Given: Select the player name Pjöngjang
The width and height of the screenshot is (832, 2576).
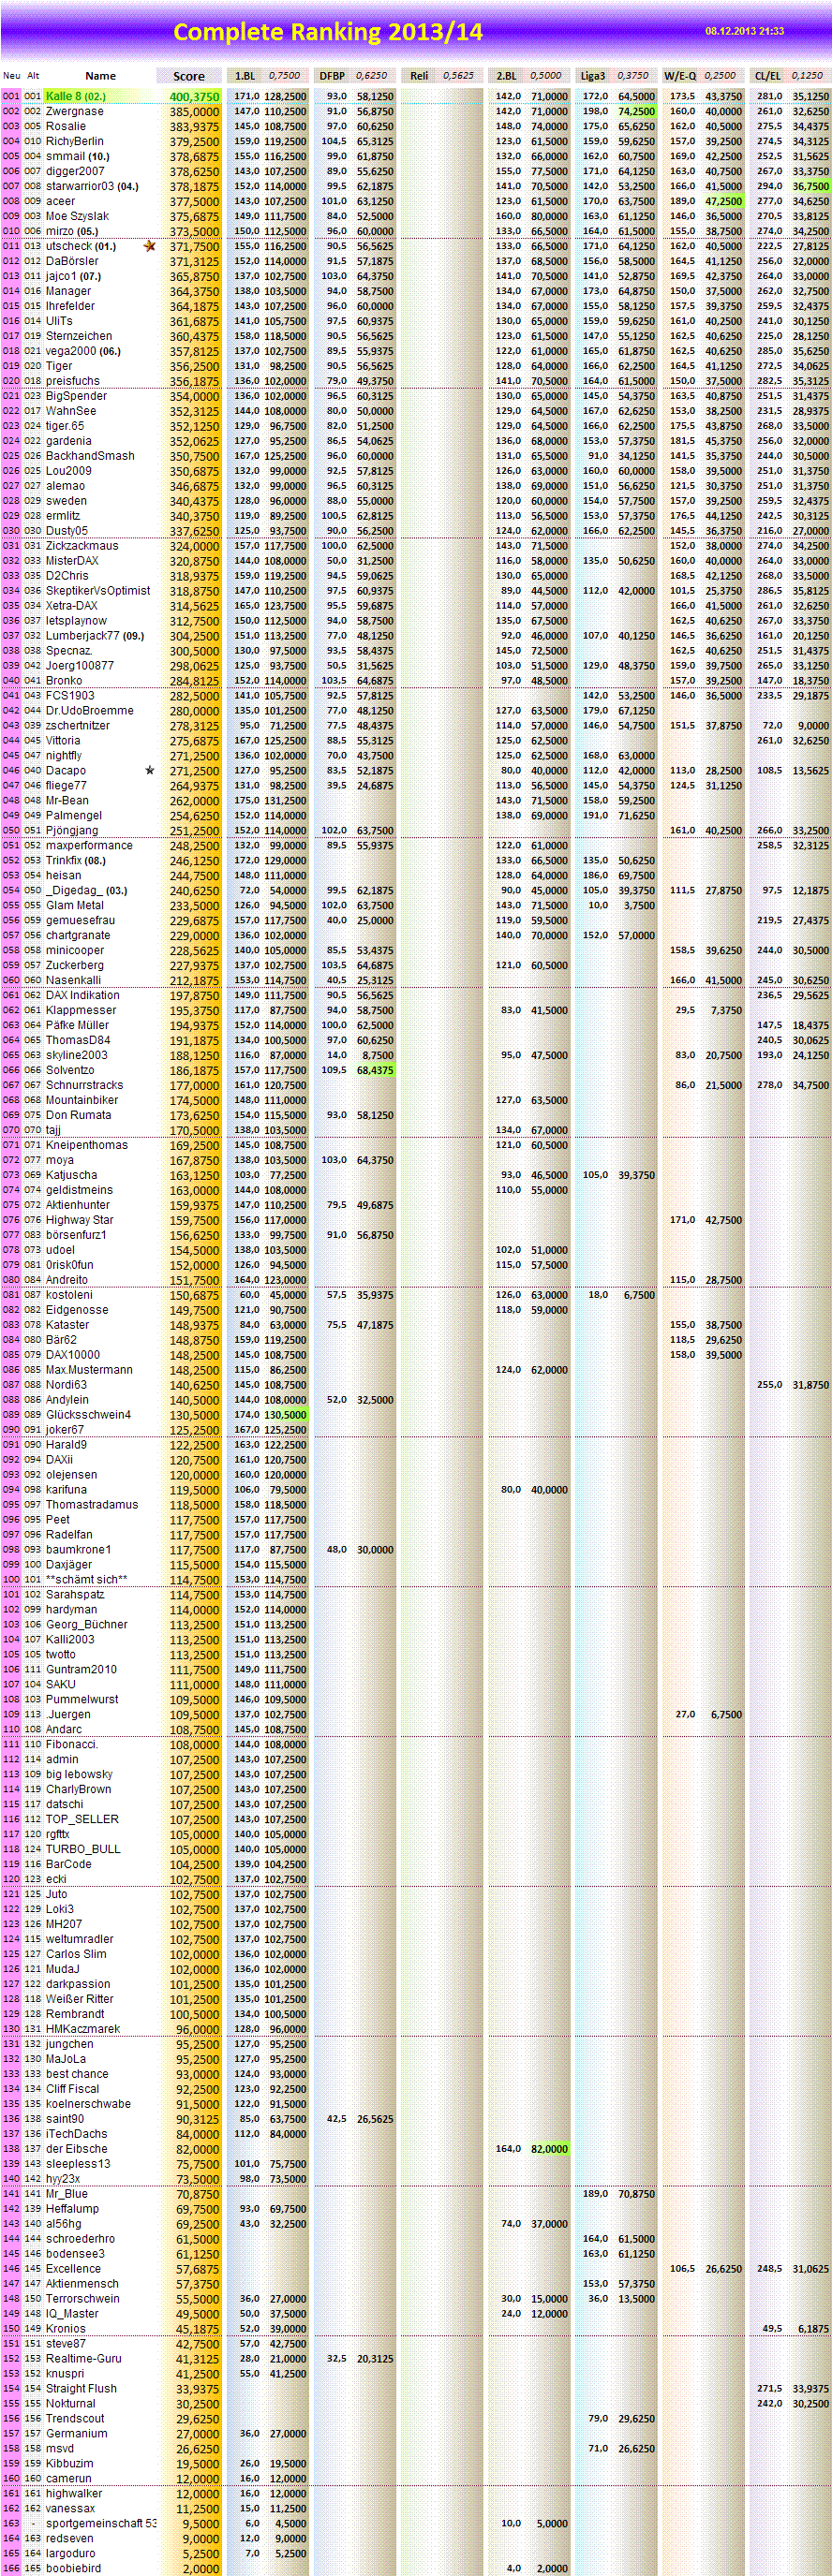Looking at the screenshot, I should [72, 830].
